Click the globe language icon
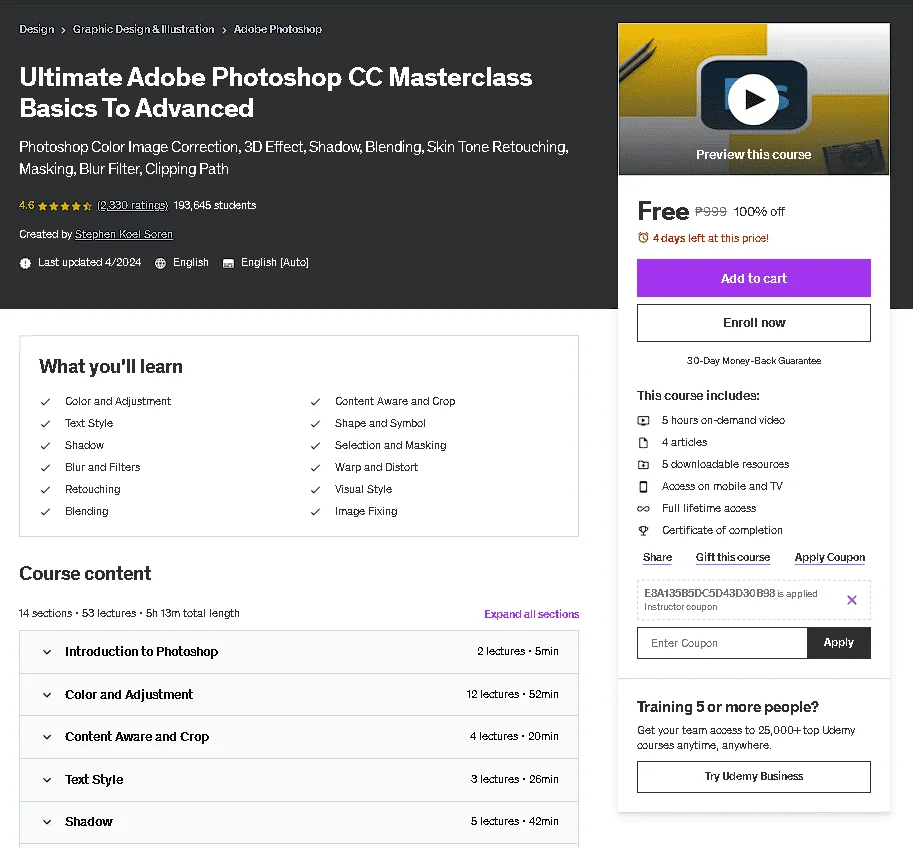 [160, 263]
